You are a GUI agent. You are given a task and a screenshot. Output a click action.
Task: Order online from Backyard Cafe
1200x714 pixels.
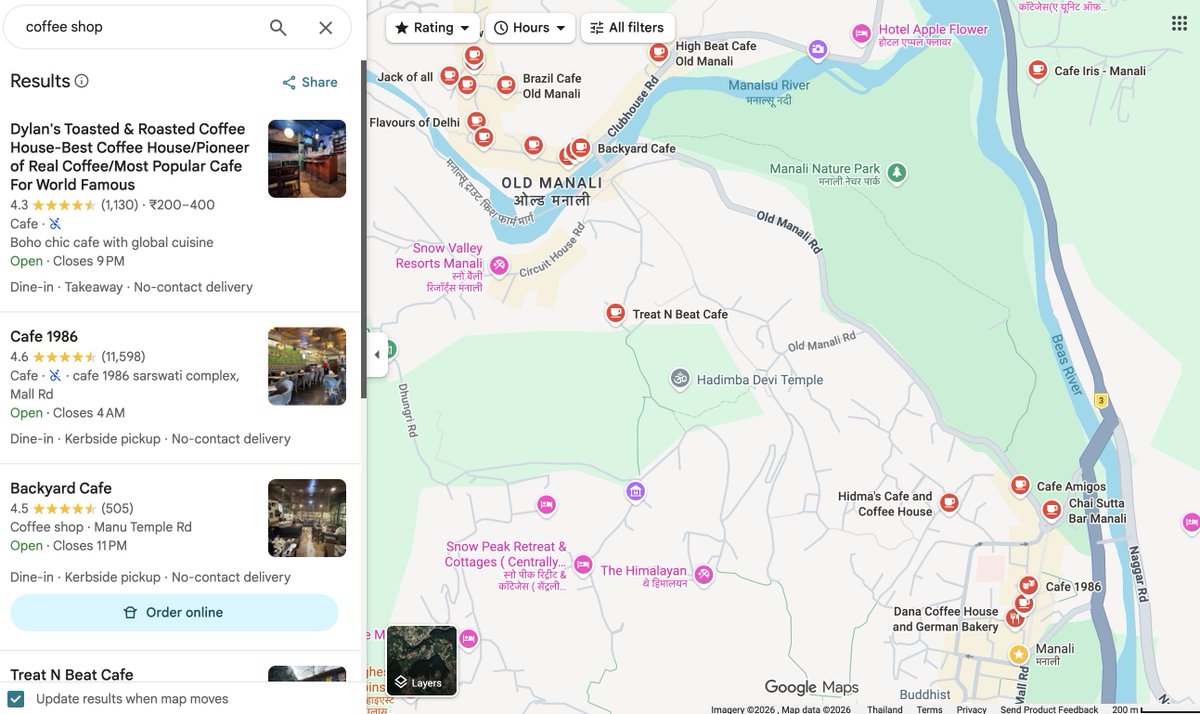[x=174, y=612]
